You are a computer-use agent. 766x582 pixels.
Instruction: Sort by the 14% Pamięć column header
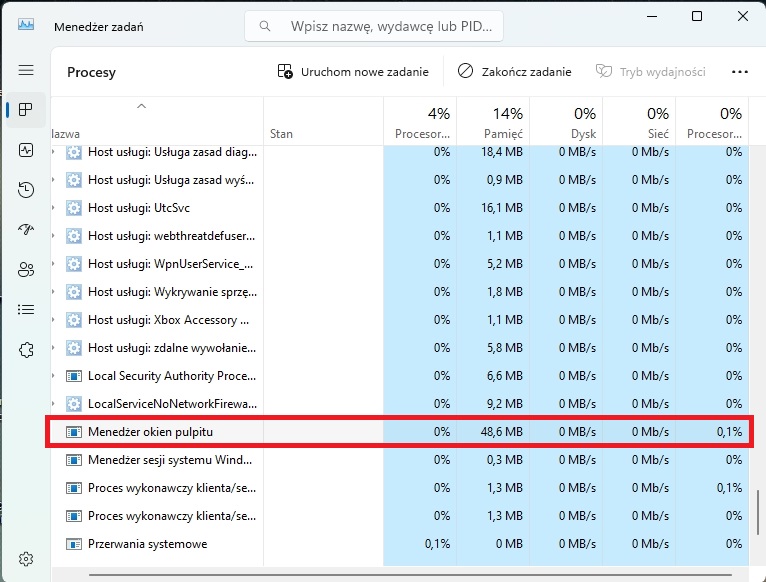click(x=493, y=121)
